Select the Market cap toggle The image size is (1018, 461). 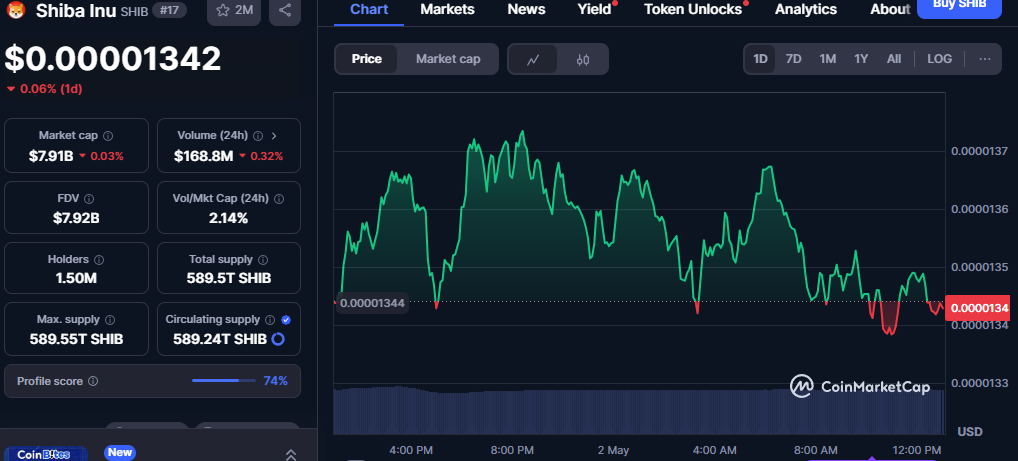[x=448, y=59]
